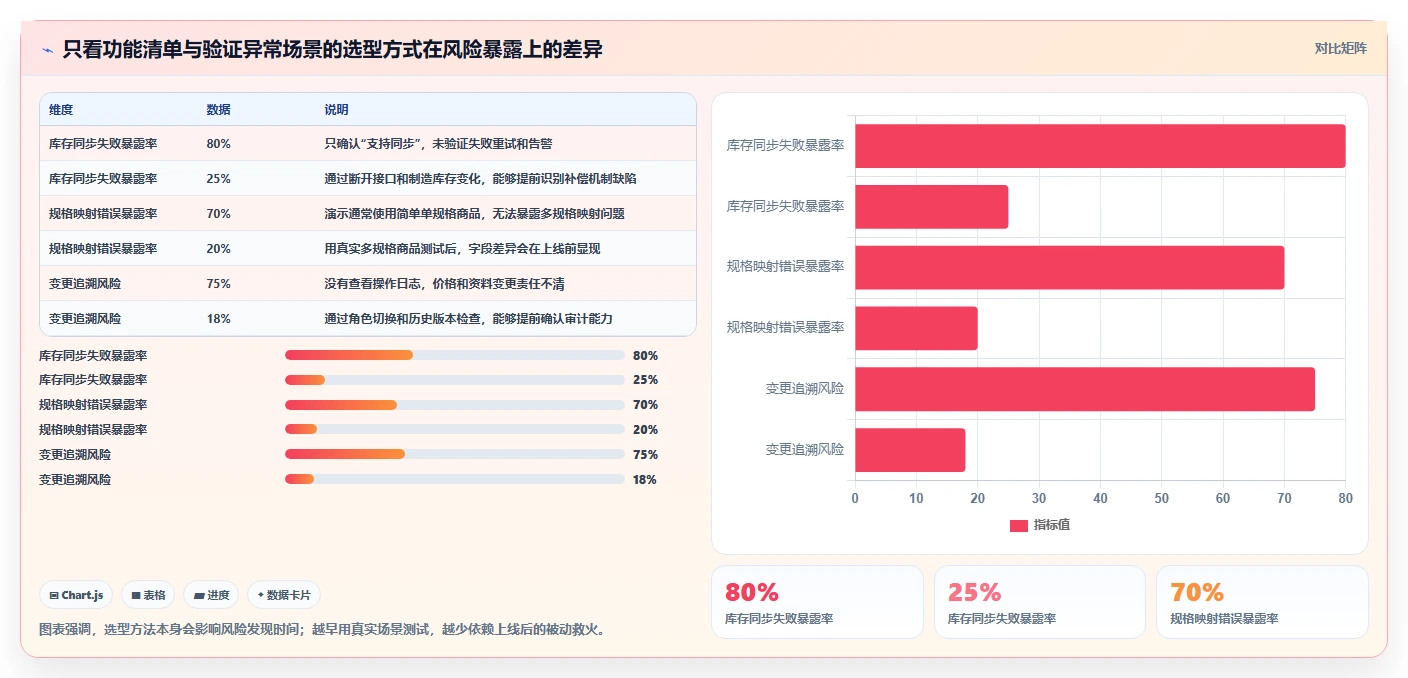Click 20% in the table's 数据 column

[x=218, y=249]
